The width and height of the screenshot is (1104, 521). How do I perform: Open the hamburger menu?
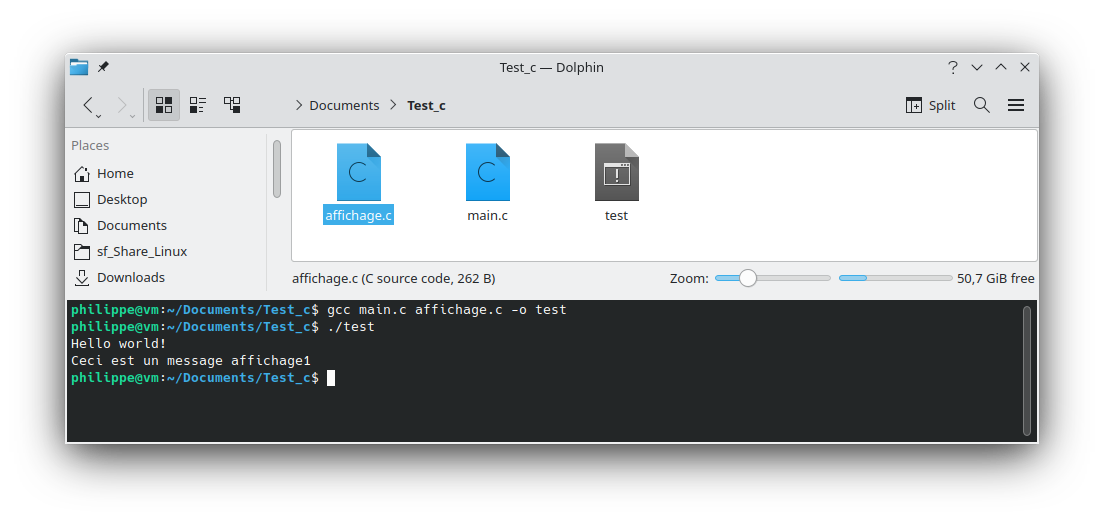1016,105
